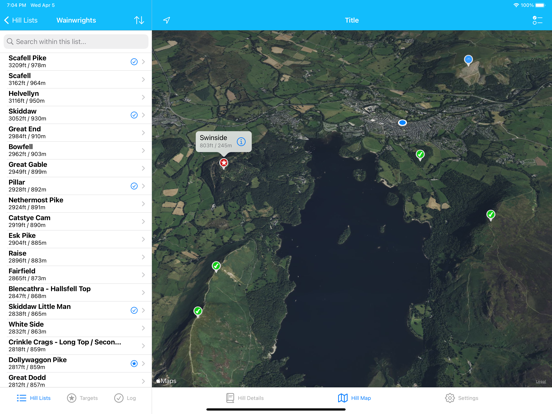Screen dimensions: 552x414
Task: Toggle Scafell Pike climbed checkmark
Action: (134, 62)
